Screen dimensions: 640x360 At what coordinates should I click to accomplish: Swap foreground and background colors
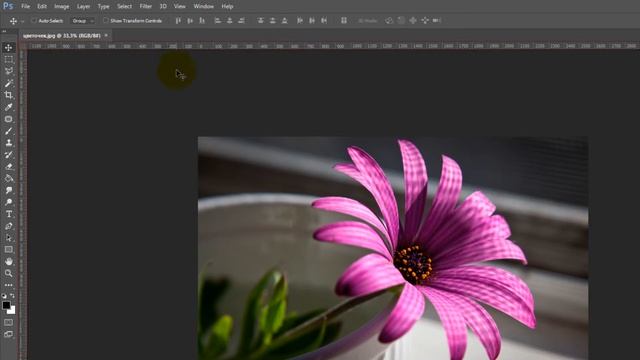click(x=12, y=296)
